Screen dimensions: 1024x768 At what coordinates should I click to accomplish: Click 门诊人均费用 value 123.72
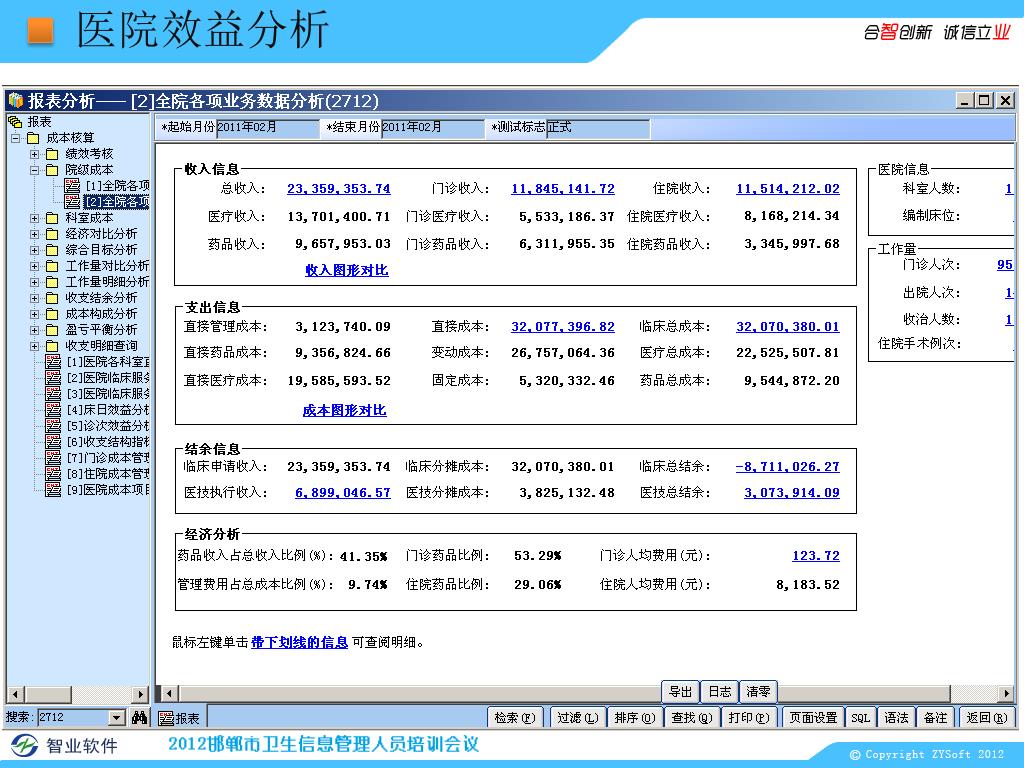[x=816, y=556]
